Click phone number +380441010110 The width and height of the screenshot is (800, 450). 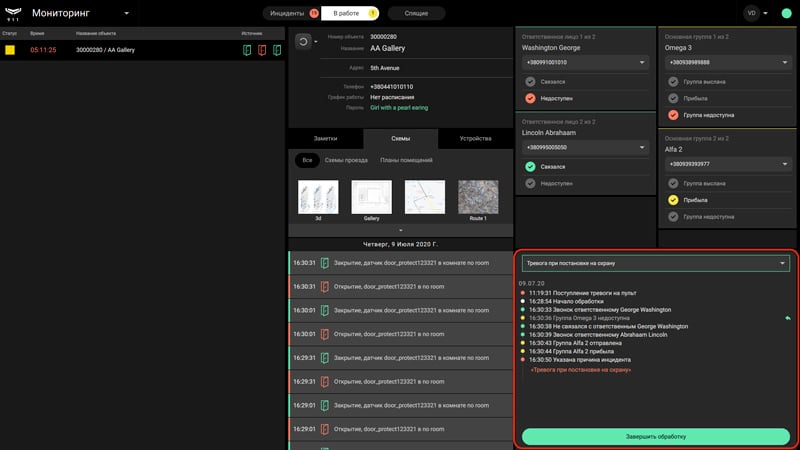coord(392,87)
